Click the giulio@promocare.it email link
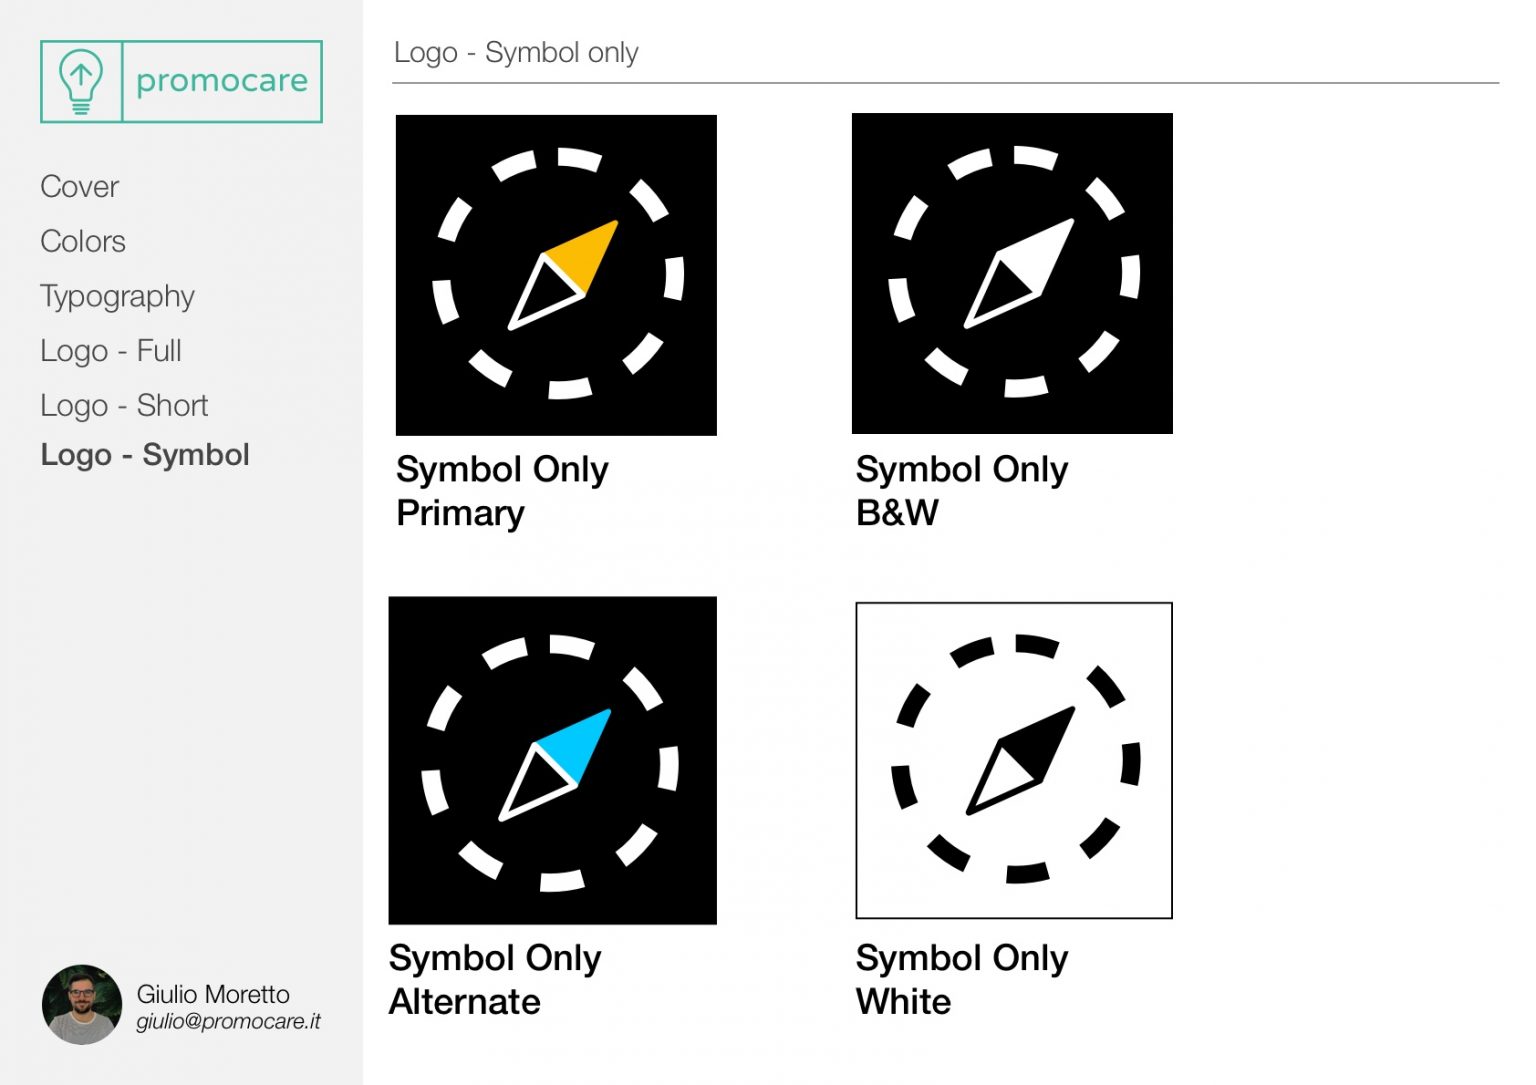The height and width of the screenshot is (1085, 1536). tap(229, 1022)
